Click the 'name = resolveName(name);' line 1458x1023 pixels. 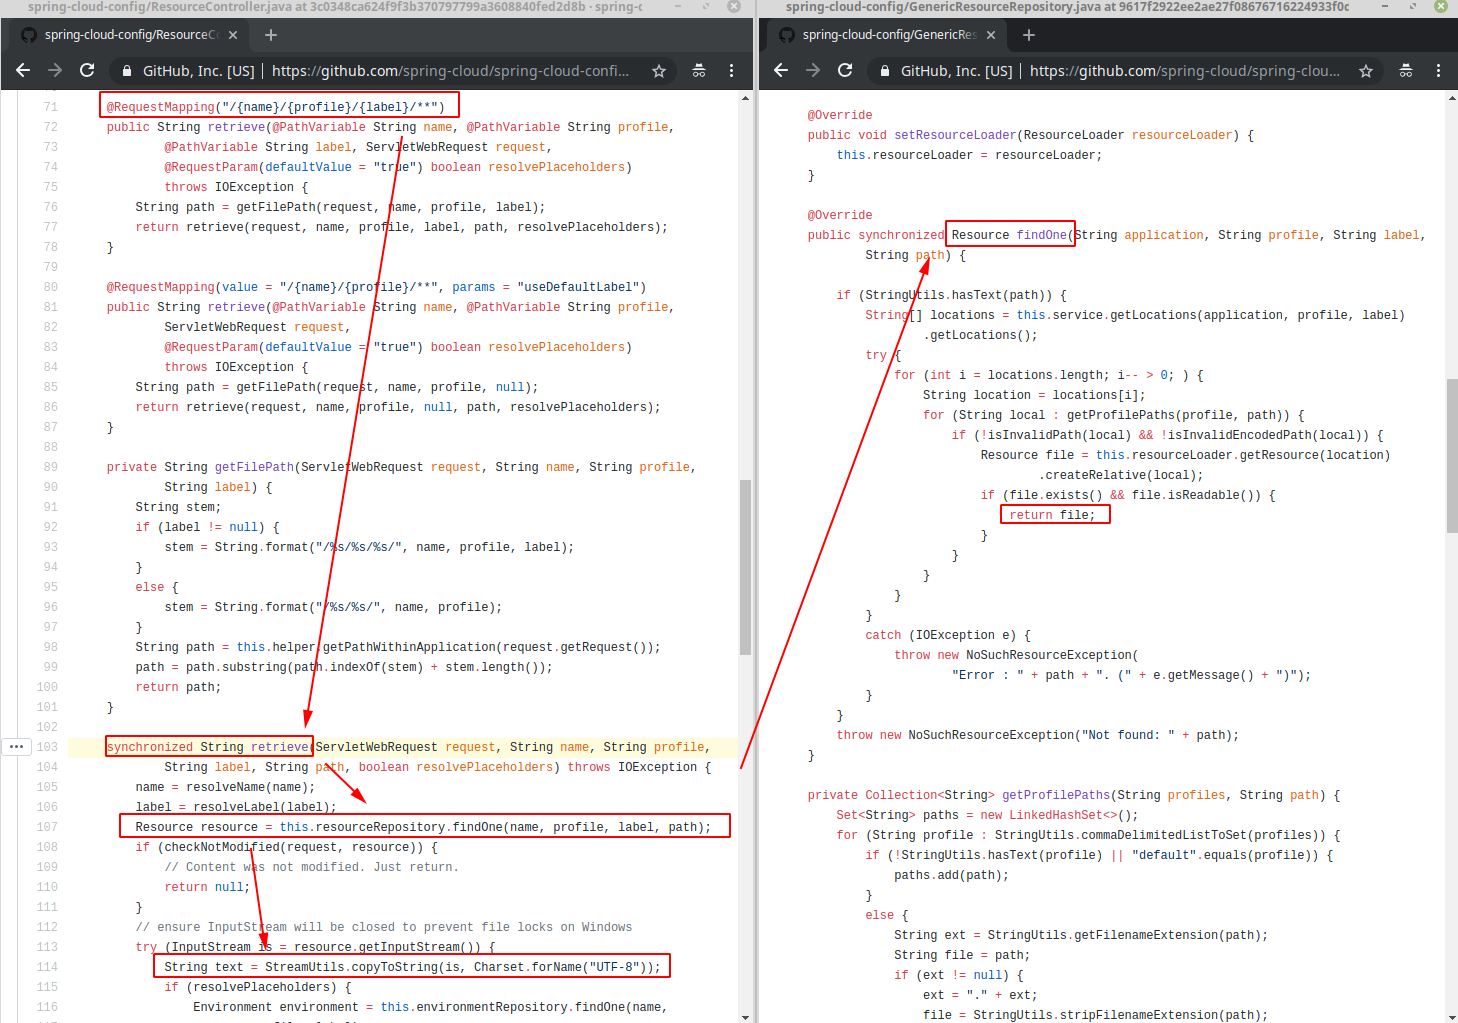(x=225, y=787)
